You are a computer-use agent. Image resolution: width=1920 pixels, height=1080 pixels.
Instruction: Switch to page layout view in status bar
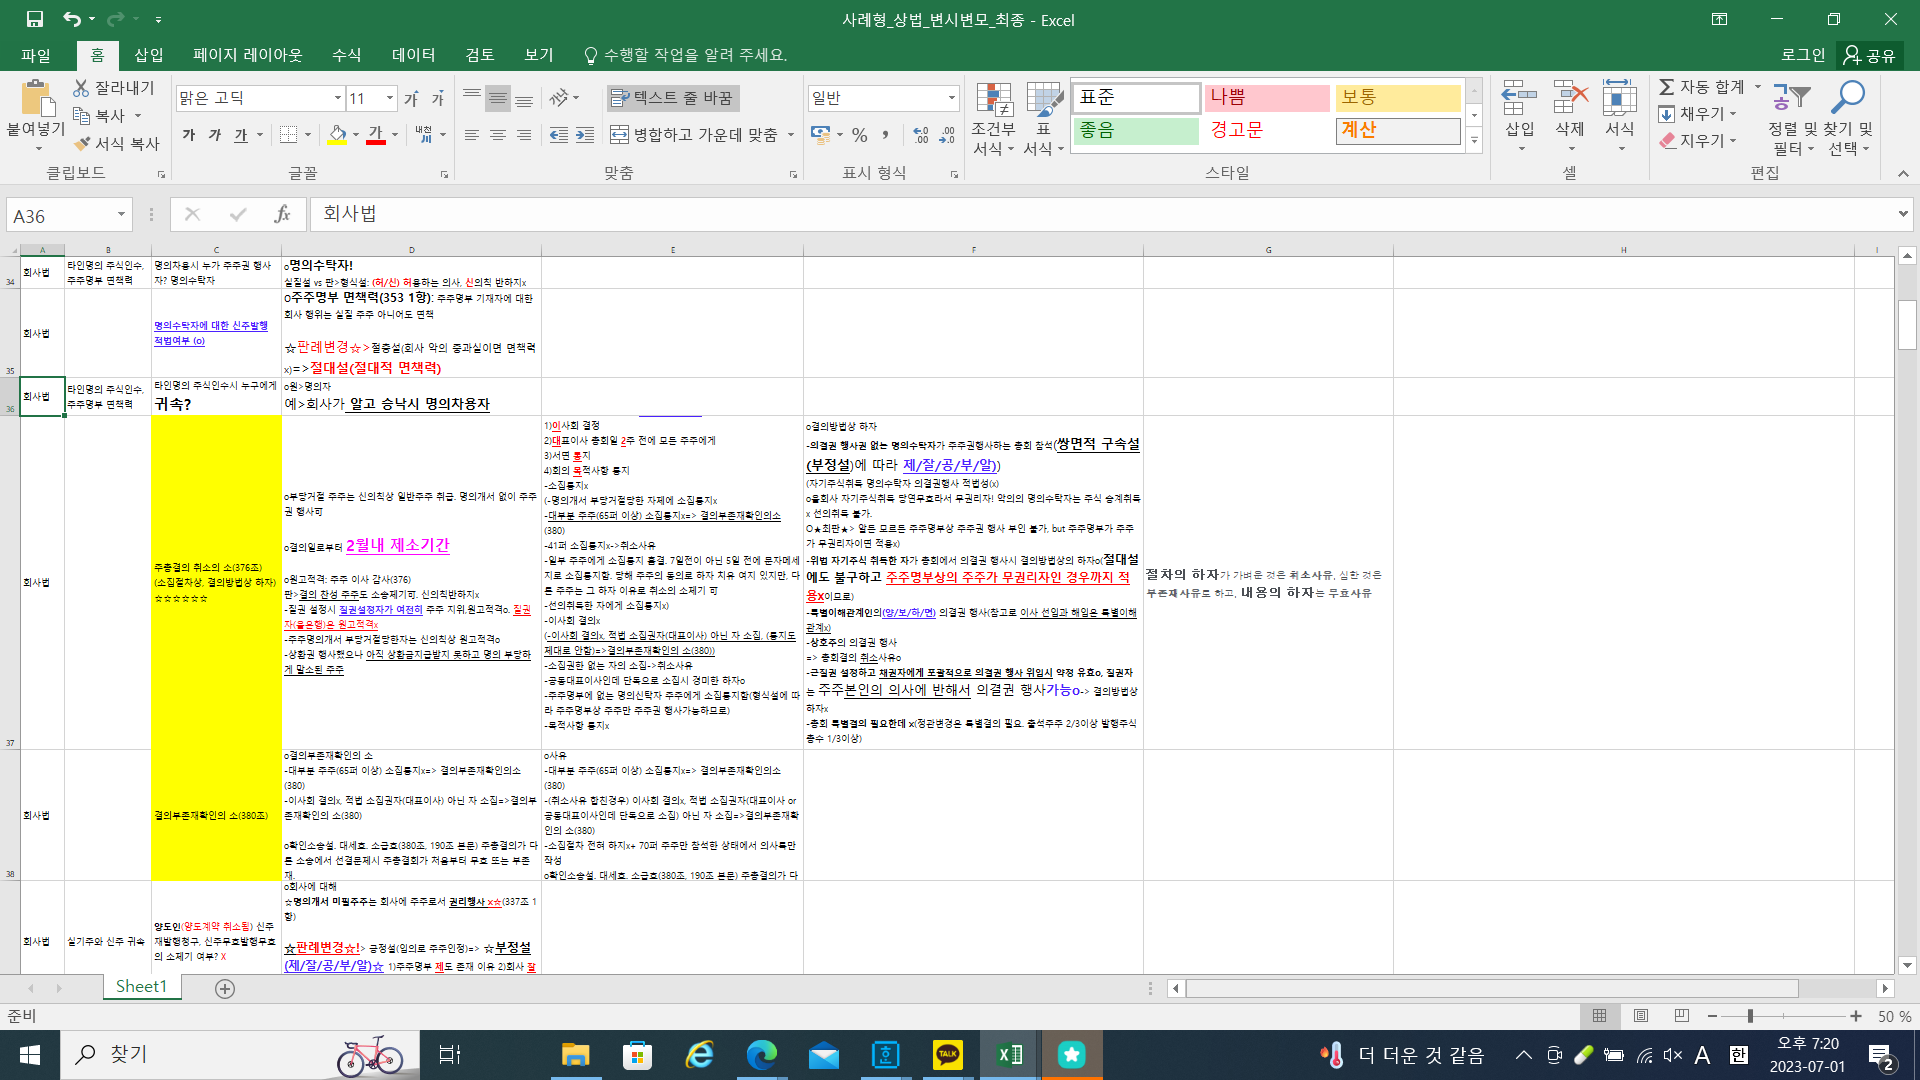(1641, 1016)
